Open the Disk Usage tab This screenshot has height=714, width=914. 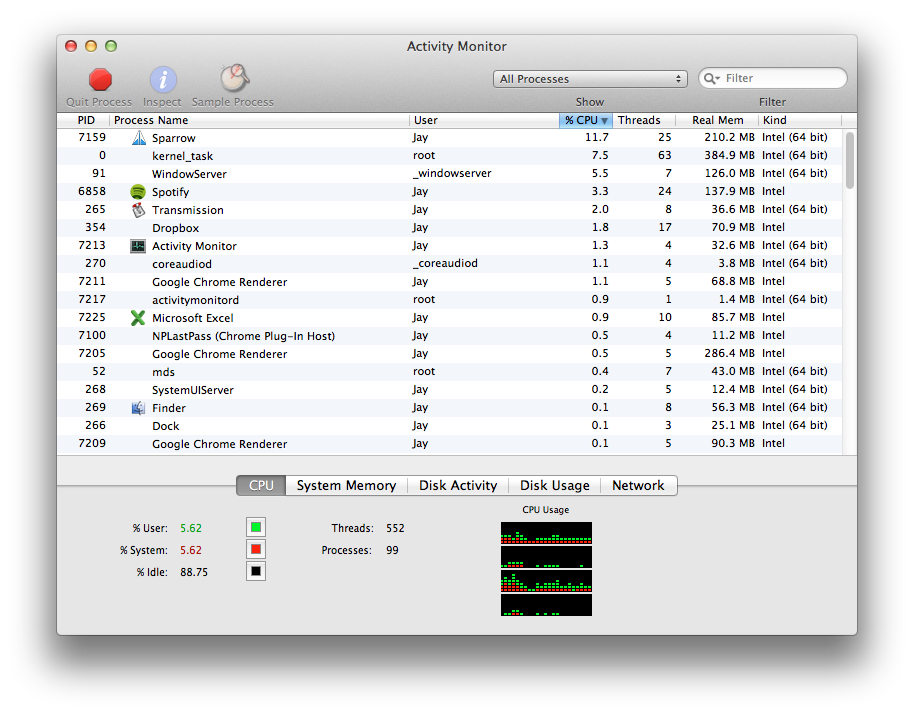[554, 486]
